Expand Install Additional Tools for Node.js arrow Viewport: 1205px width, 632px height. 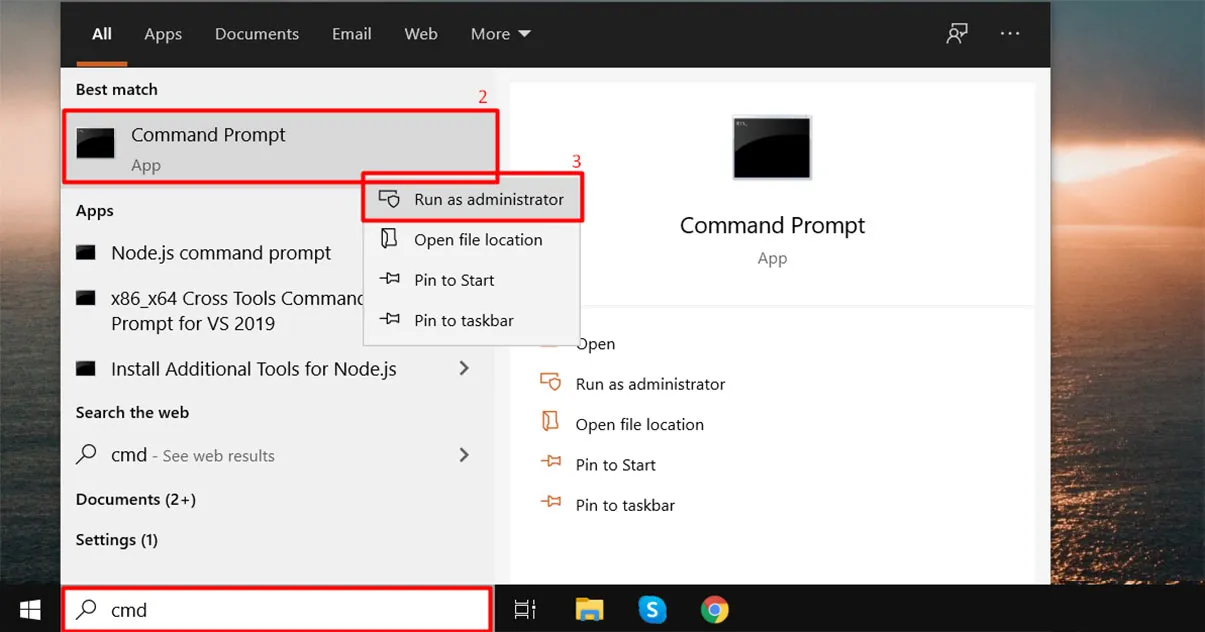[464, 368]
